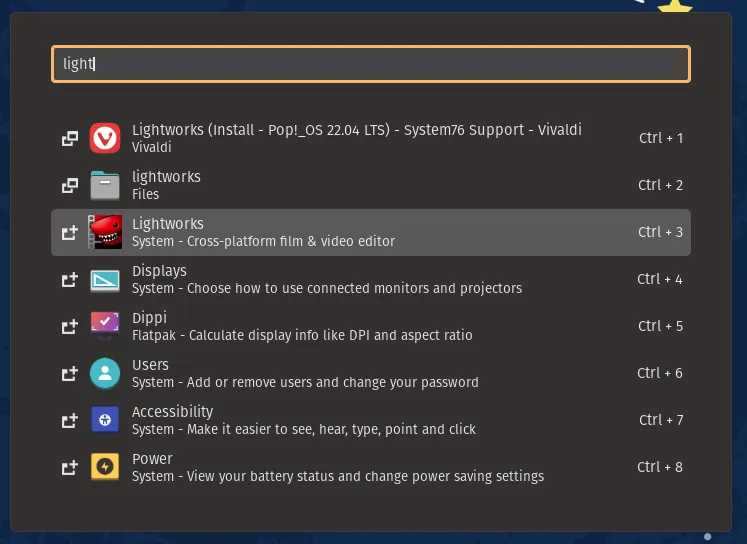
Task: Click the launch icon beside the Lightworks app
Action: 70,232
